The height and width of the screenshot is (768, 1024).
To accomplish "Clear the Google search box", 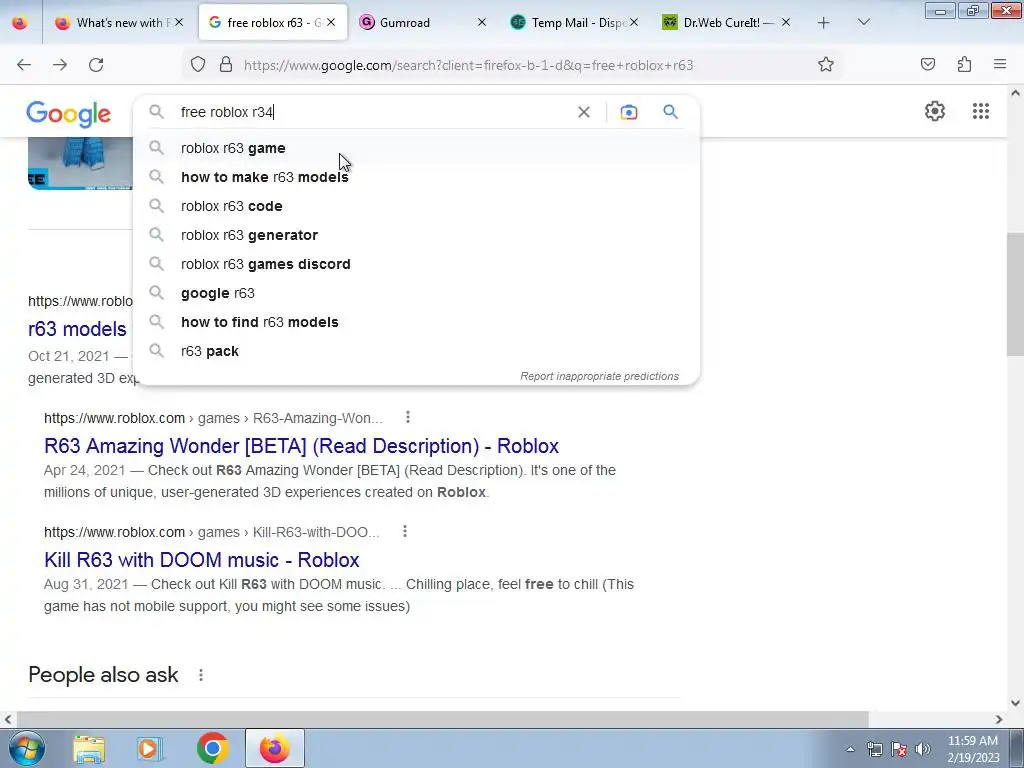I will pyautogui.click(x=584, y=112).
